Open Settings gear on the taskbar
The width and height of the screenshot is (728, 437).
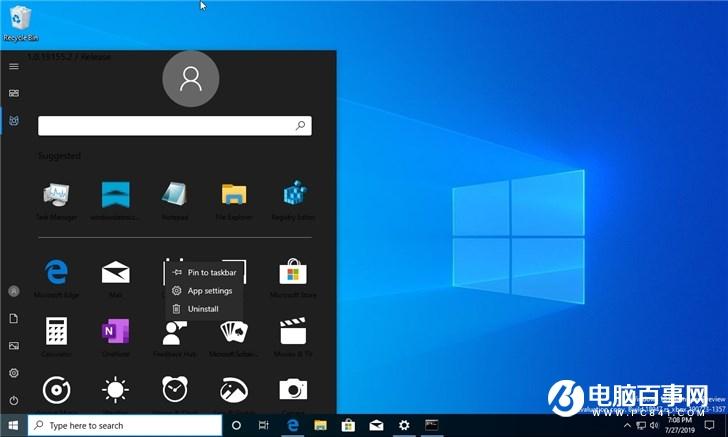[x=404, y=425]
